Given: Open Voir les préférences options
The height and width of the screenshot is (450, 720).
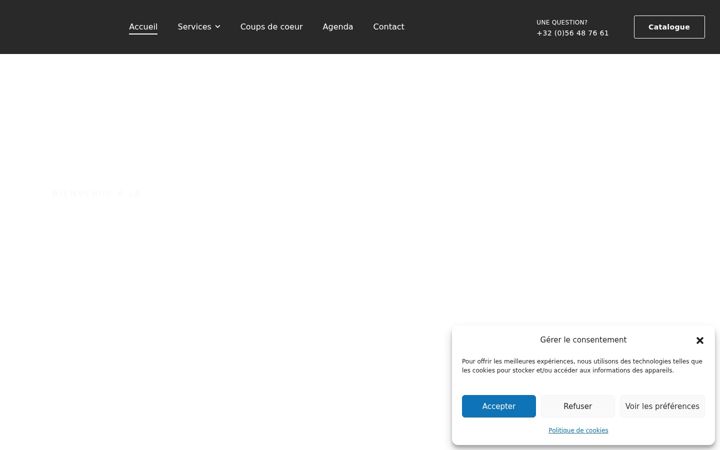Looking at the screenshot, I should click(x=662, y=406).
